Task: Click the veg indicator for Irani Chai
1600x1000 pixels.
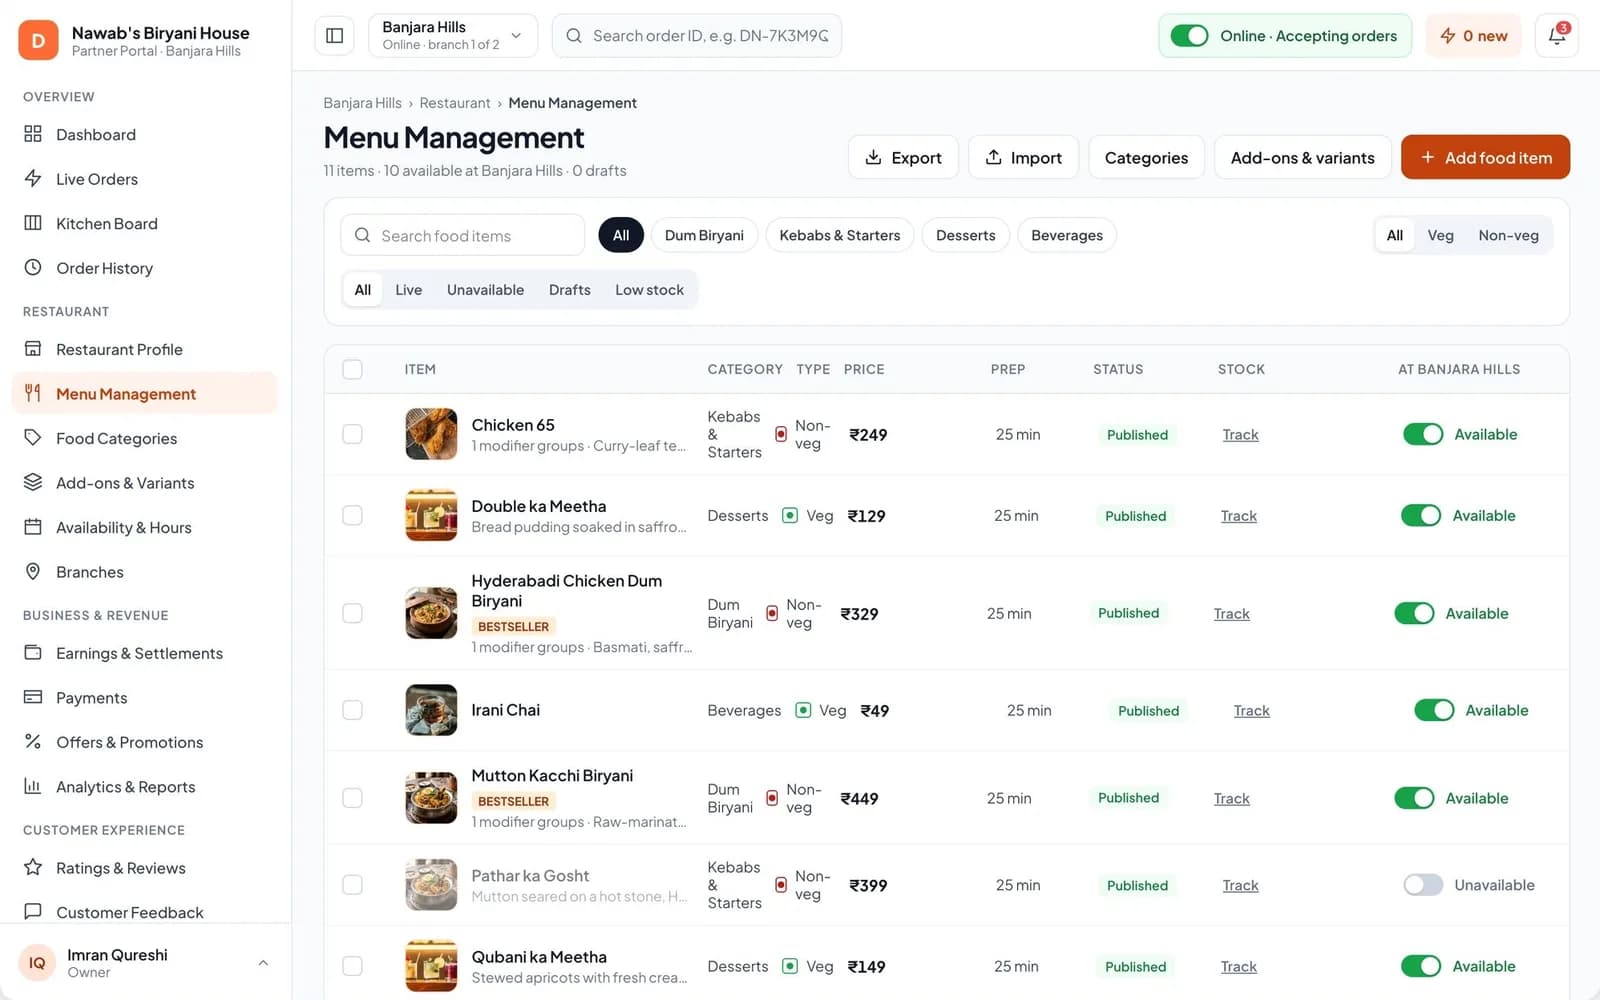Action: pyautogui.click(x=803, y=710)
